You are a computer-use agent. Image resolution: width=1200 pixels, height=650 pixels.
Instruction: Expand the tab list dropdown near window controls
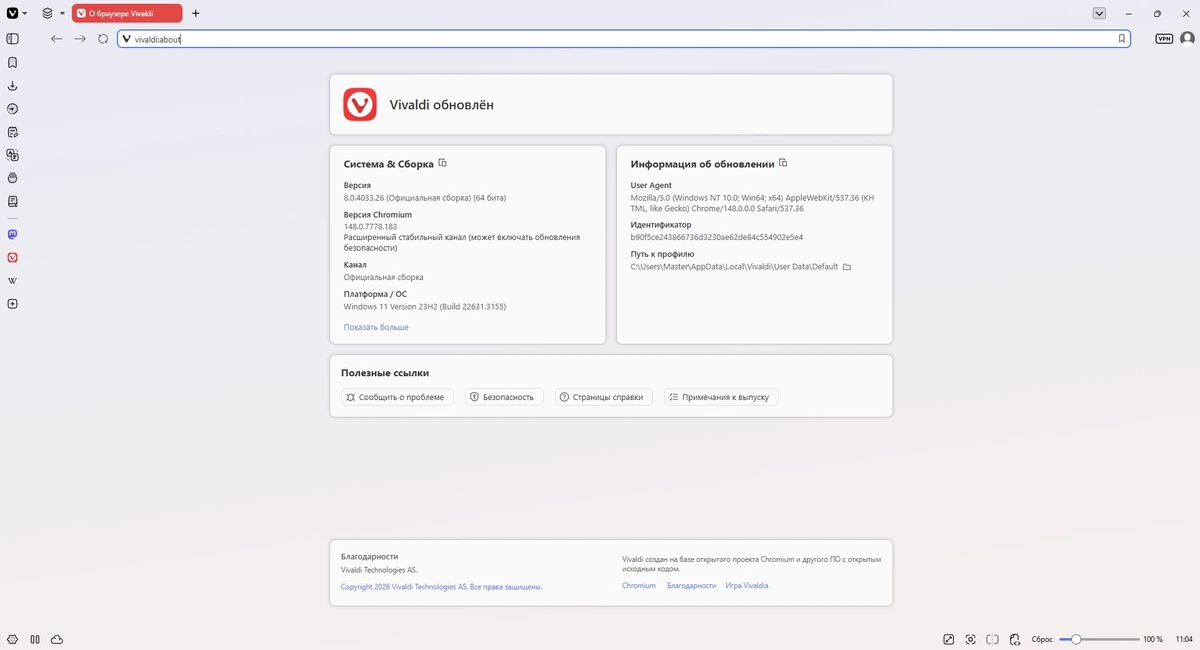(1099, 13)
